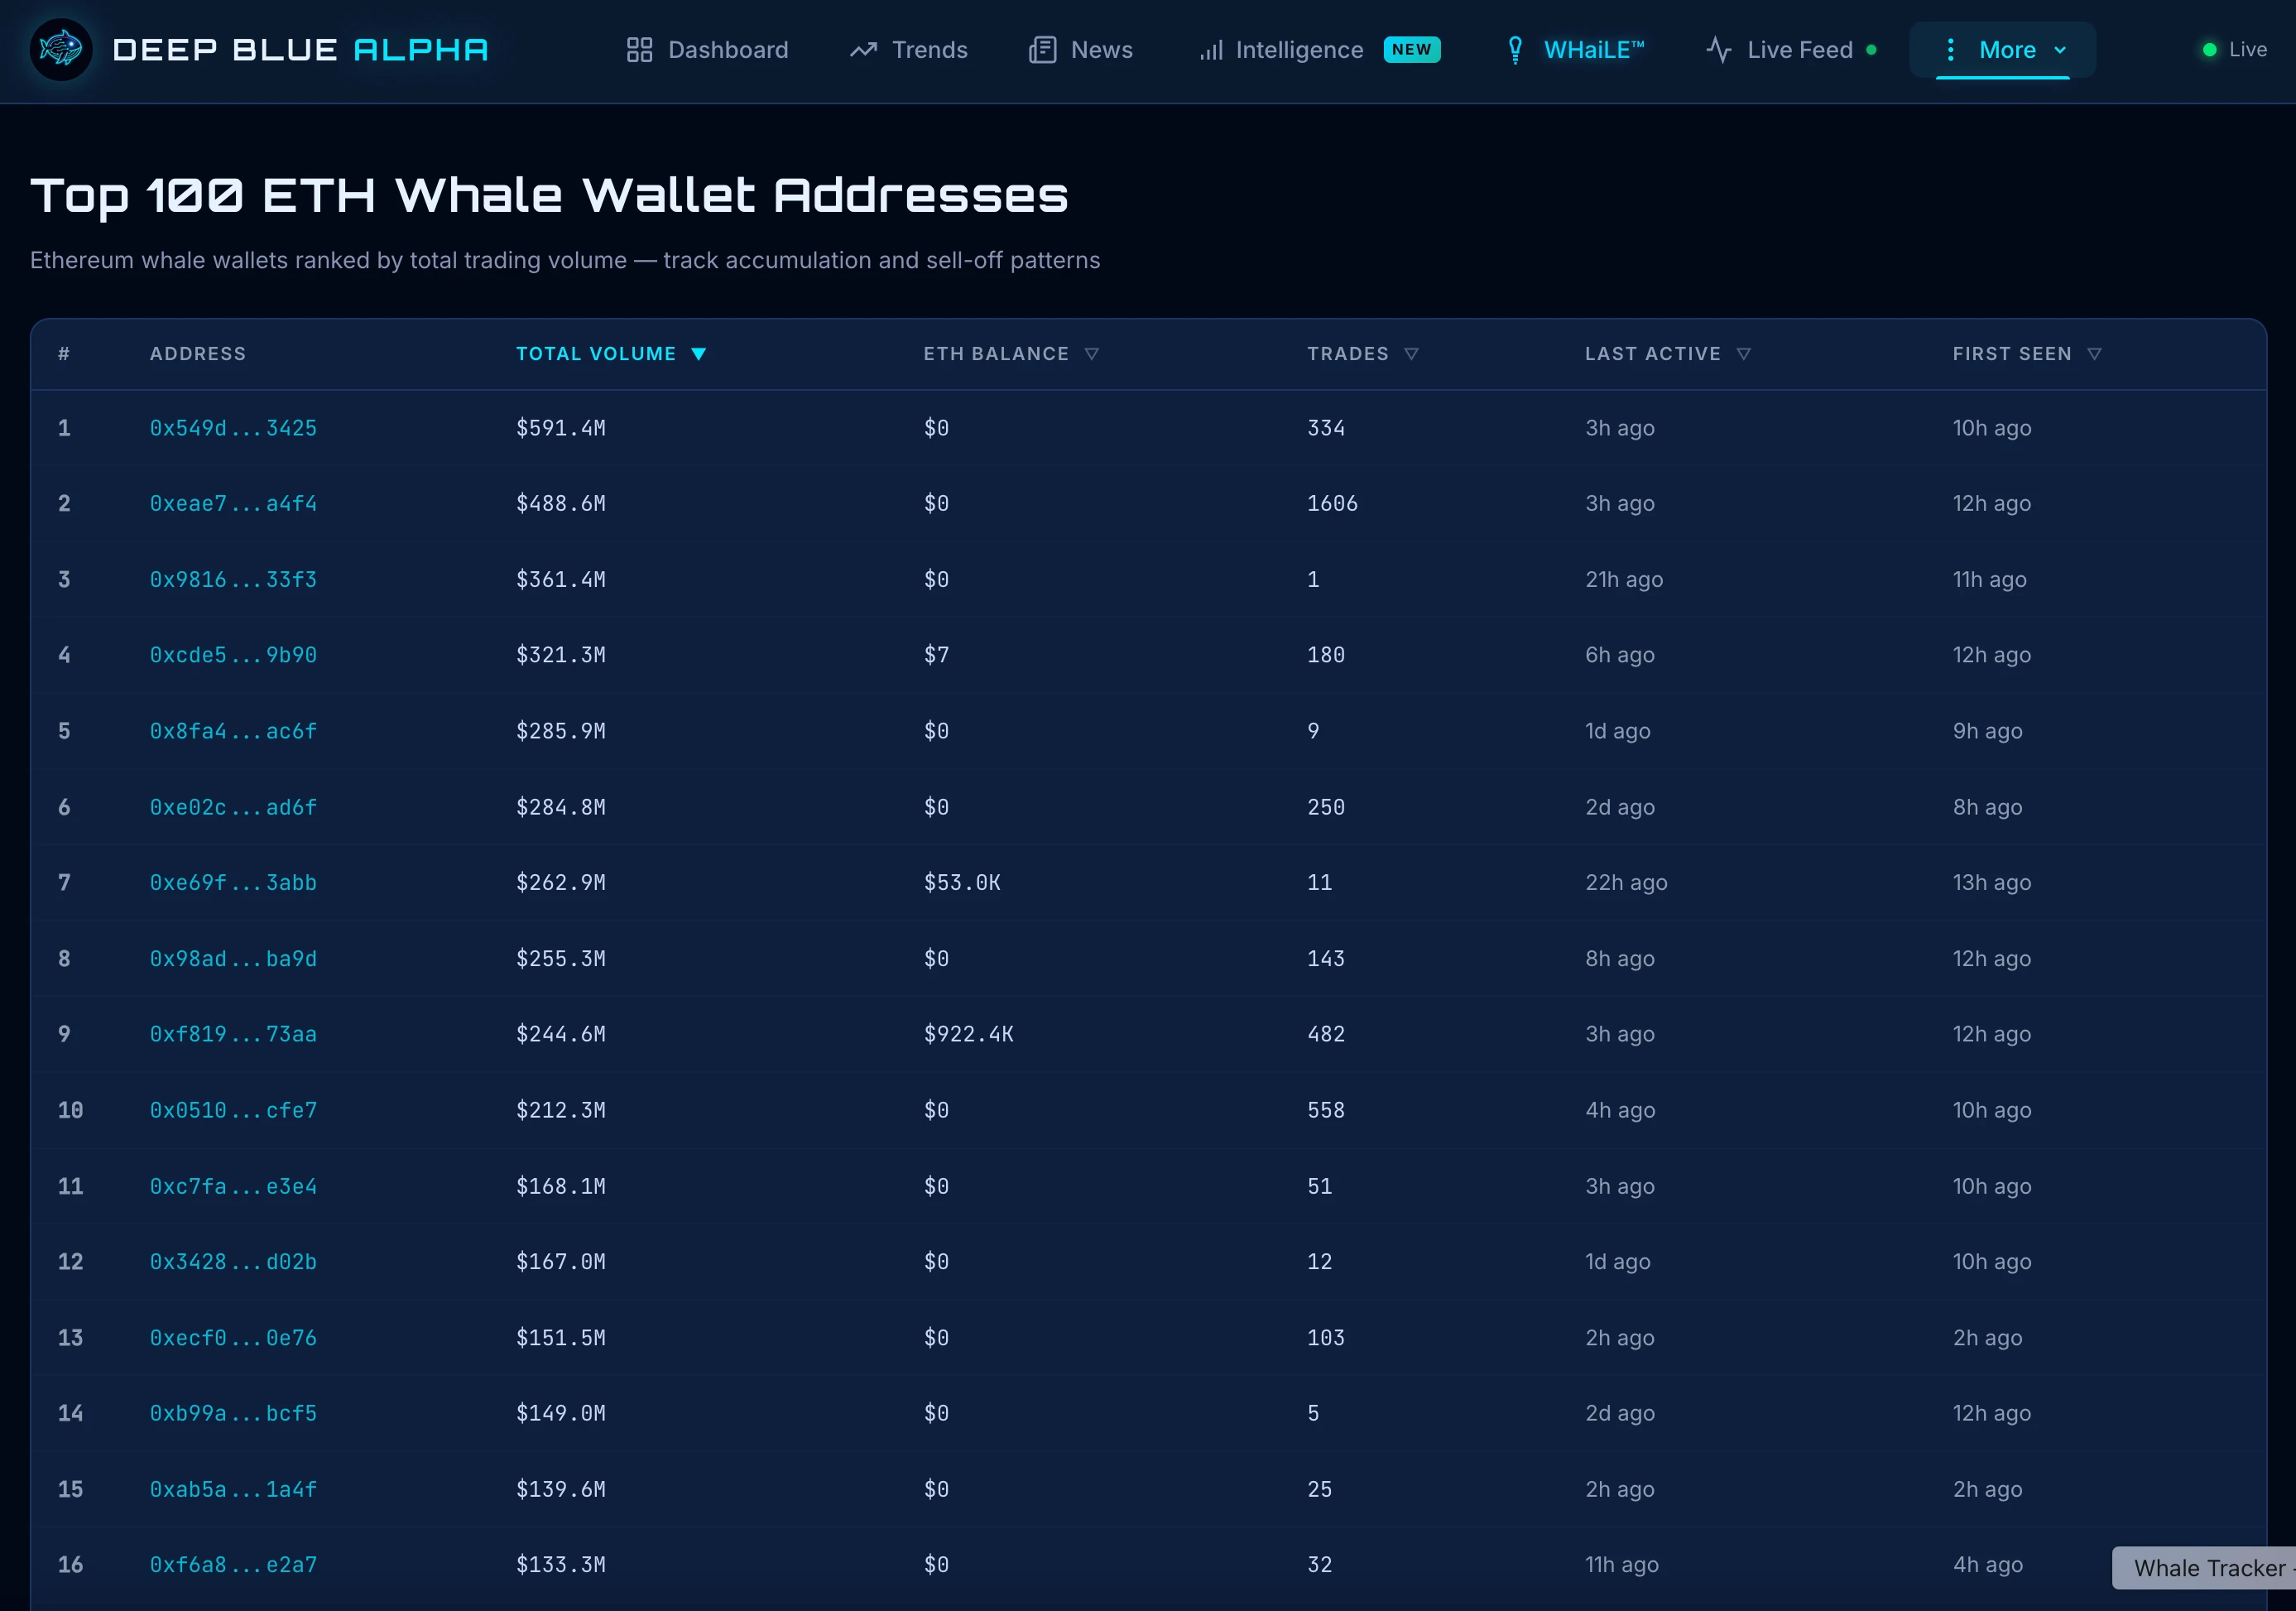Click the News newspaper icon
This screenshot has height=1611, width=2296.
1042,50
